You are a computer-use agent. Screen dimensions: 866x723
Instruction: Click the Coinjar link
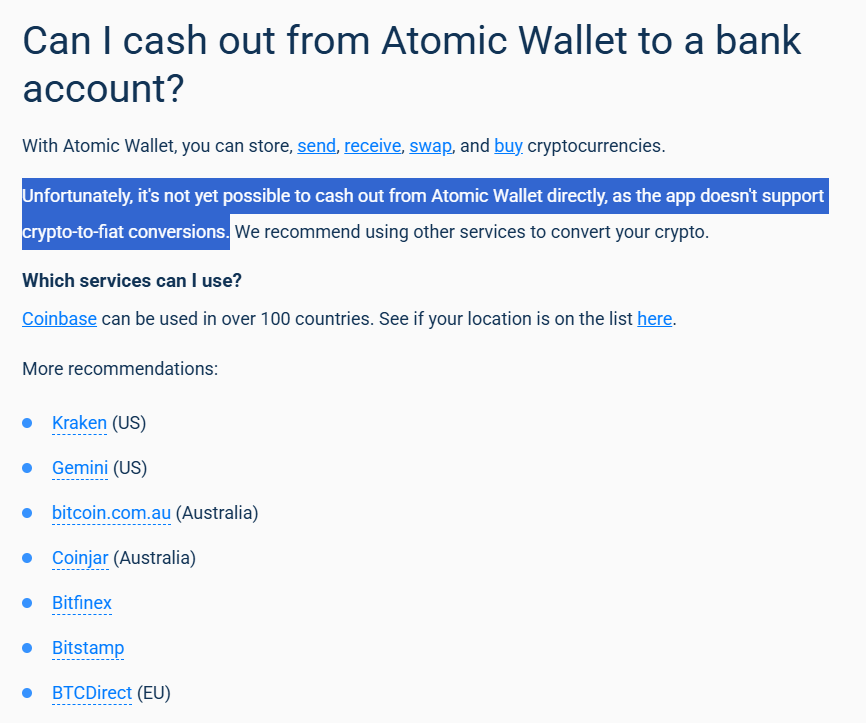[x=80, y=558]
